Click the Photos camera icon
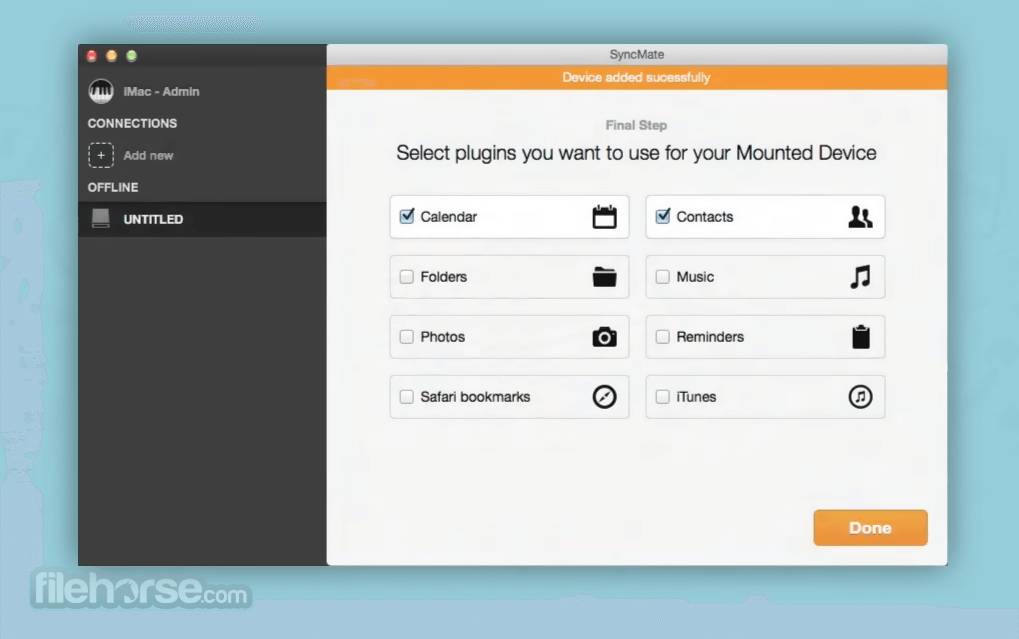The image size is (1019, 639). pos(604,337)
